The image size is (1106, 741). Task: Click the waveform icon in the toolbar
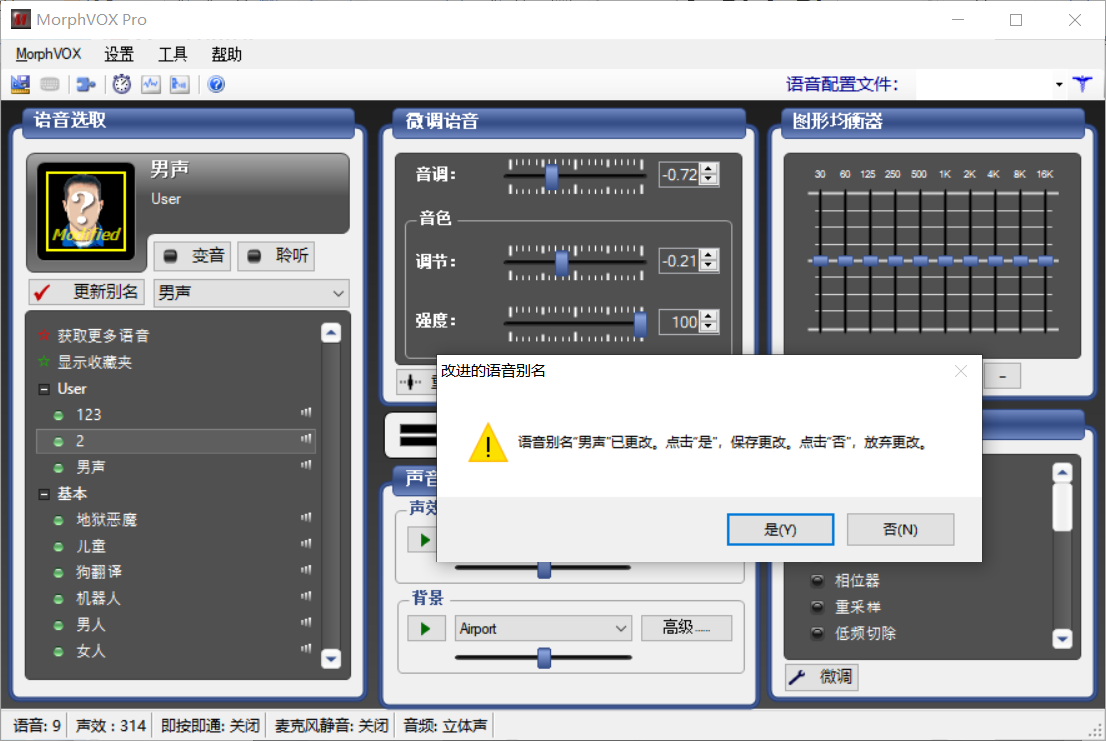pos(151,85)
